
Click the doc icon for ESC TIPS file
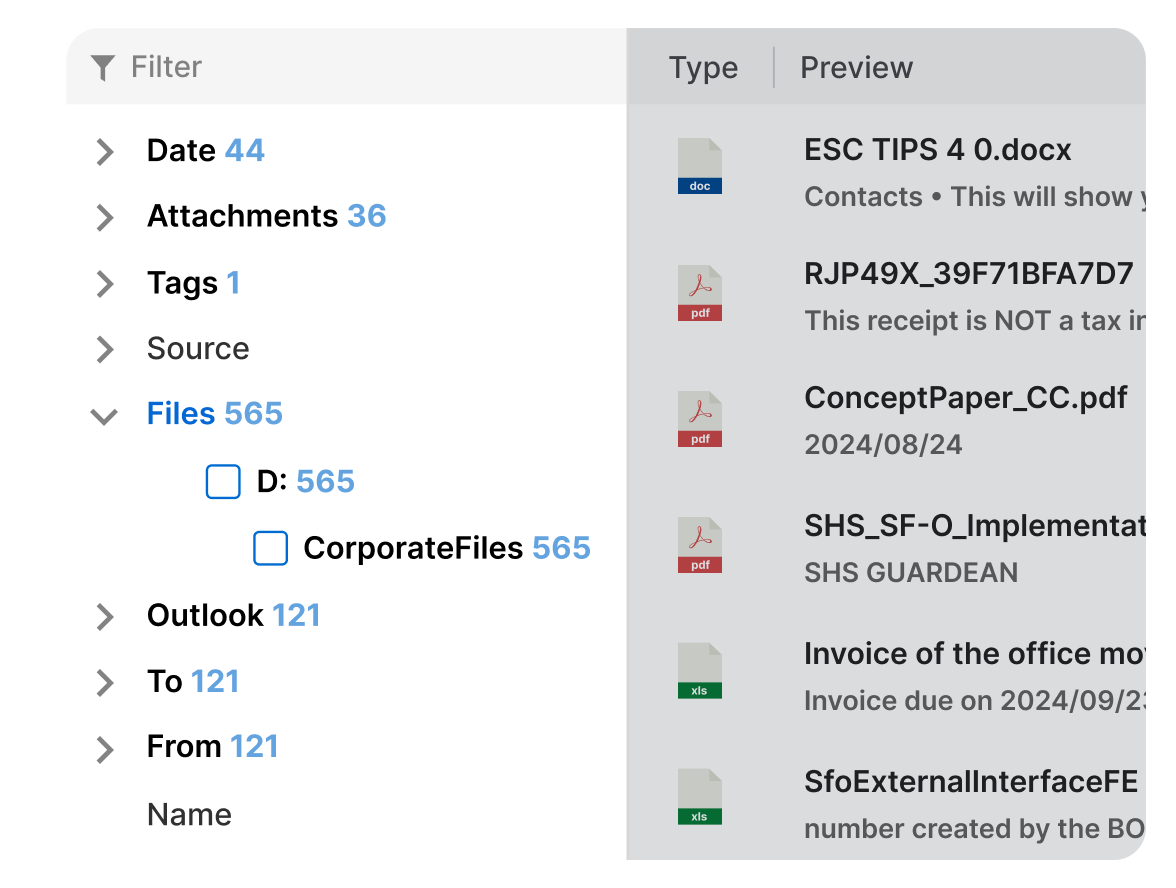699,166
